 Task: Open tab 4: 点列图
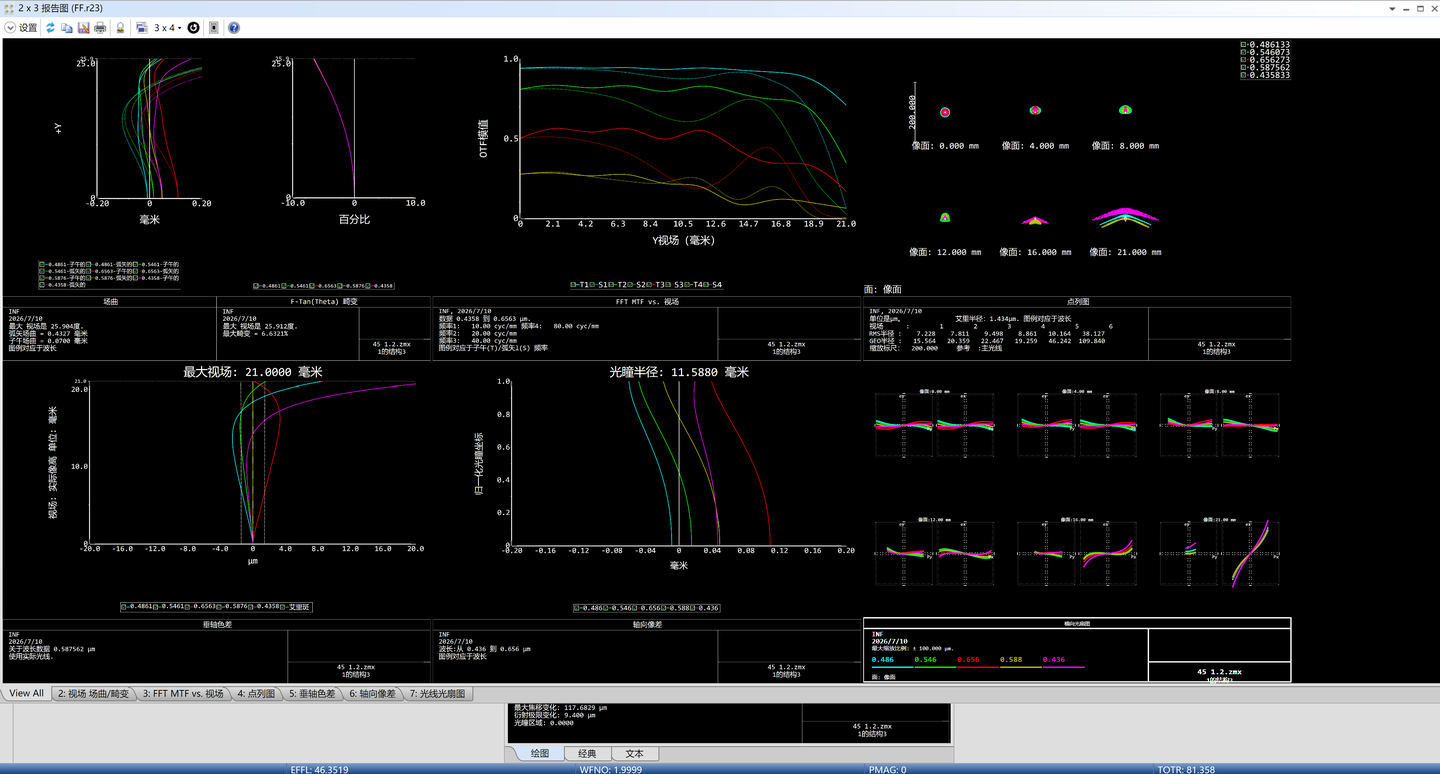[x=257, y=693]
